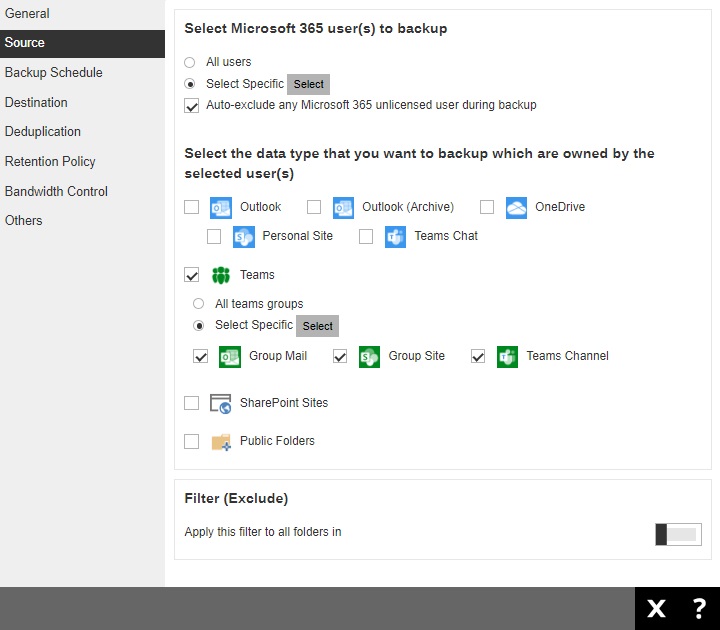The image size is (720, 630).
Task: Click Select button for specific users
Action: (309, 84)
